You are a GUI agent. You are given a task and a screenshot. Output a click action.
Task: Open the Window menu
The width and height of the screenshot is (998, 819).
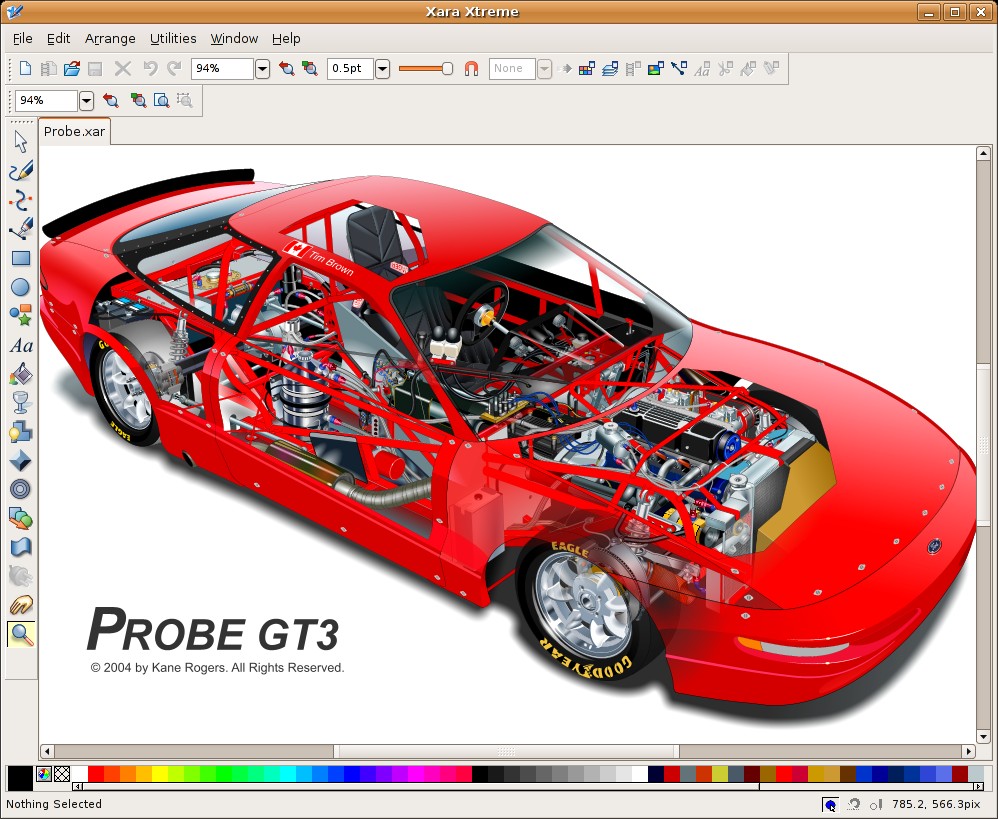tap(234, 38)
